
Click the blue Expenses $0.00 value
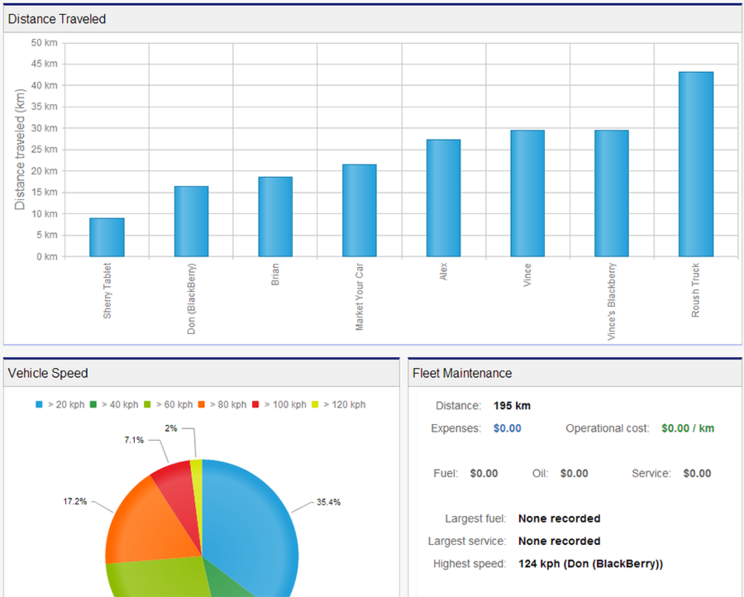point(507,429)
